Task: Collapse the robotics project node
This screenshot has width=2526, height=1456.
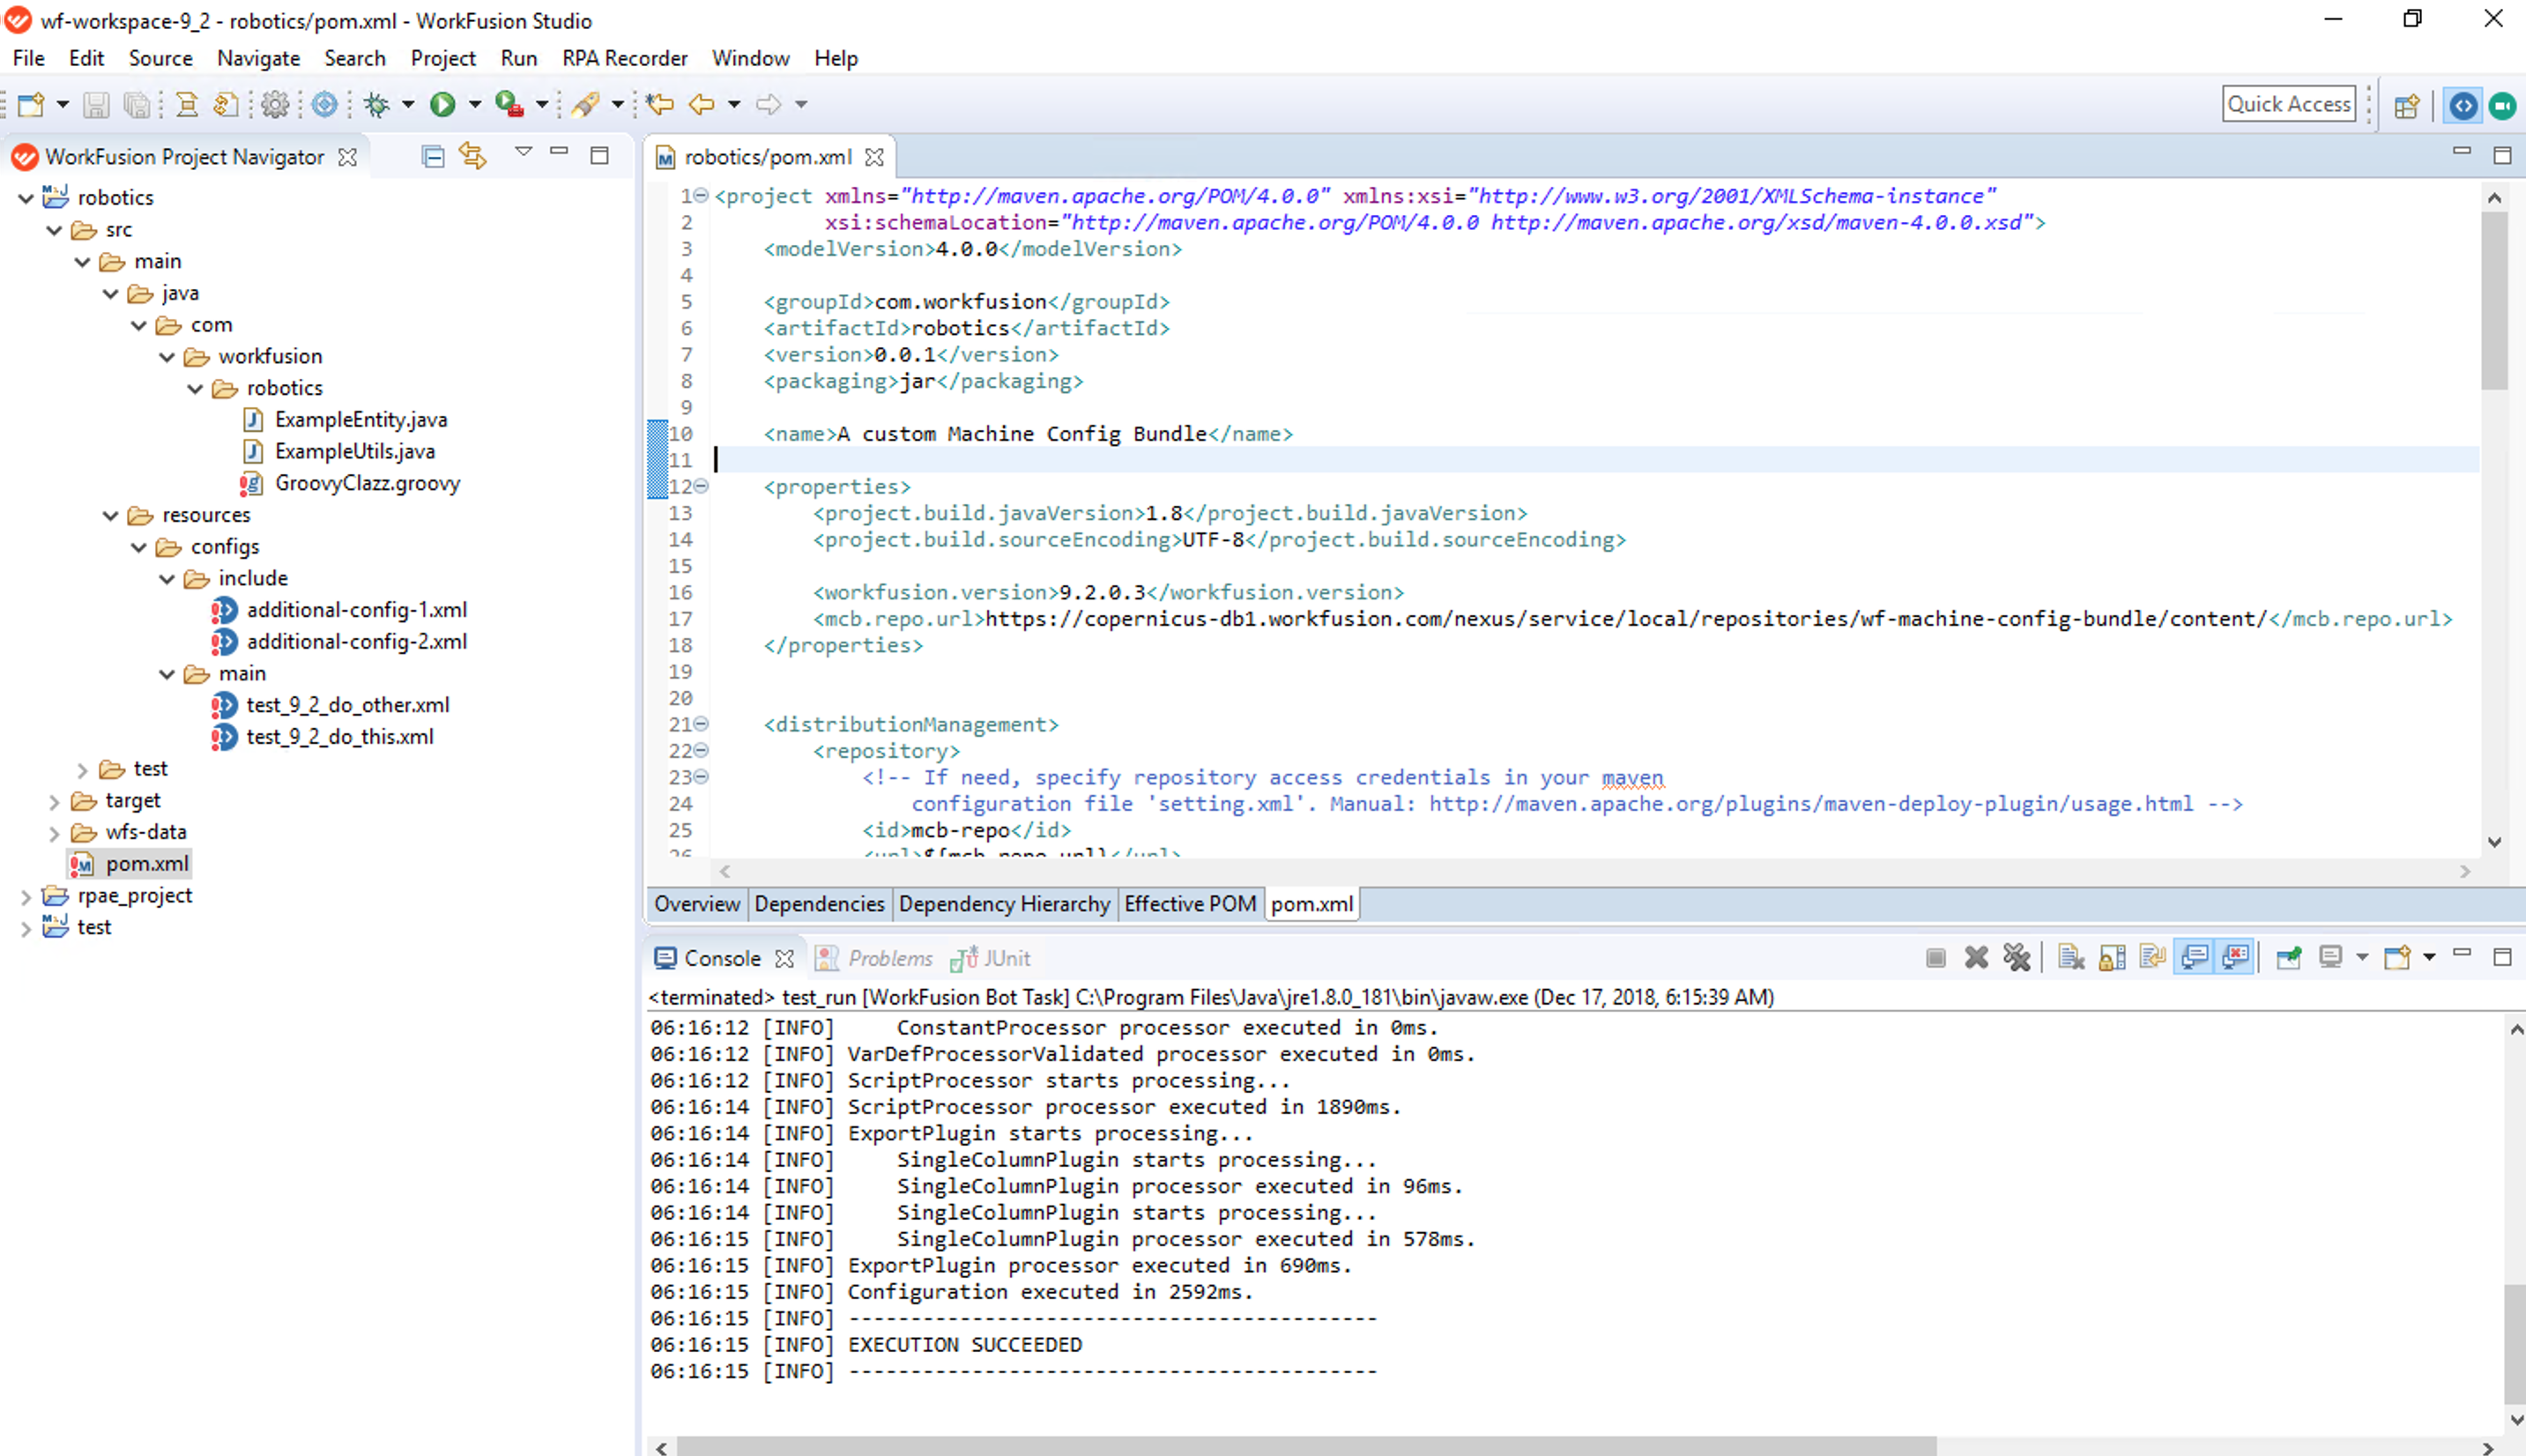Action: (27, 198)
